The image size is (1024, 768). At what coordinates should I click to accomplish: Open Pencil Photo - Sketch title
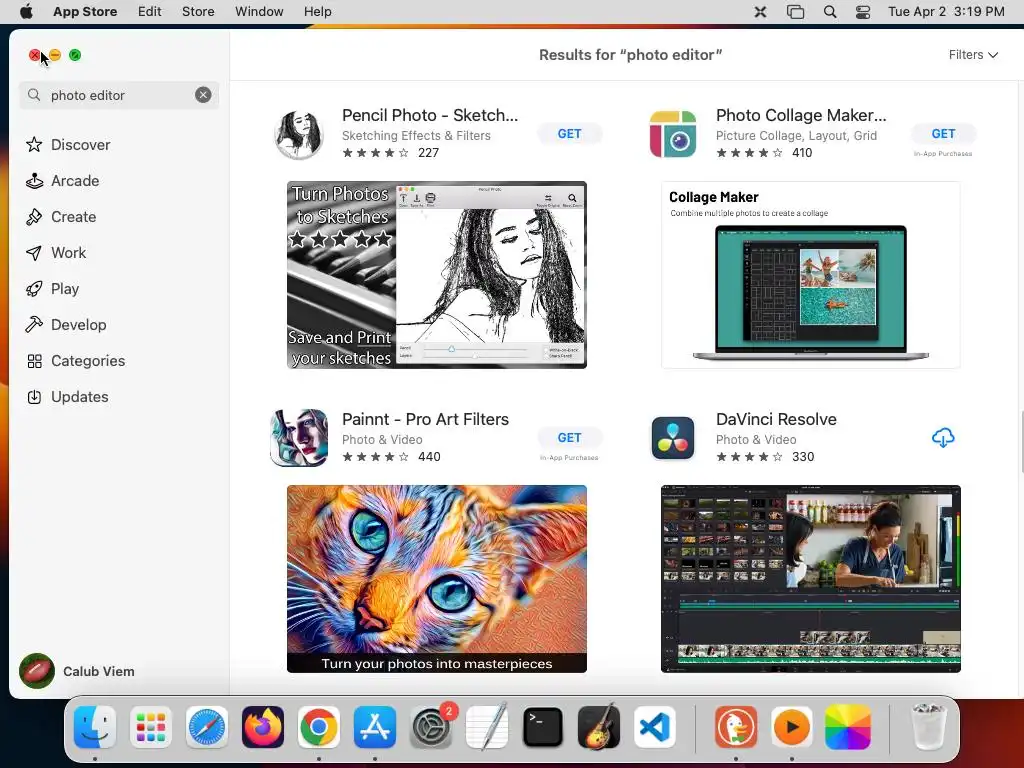[430, 115]
